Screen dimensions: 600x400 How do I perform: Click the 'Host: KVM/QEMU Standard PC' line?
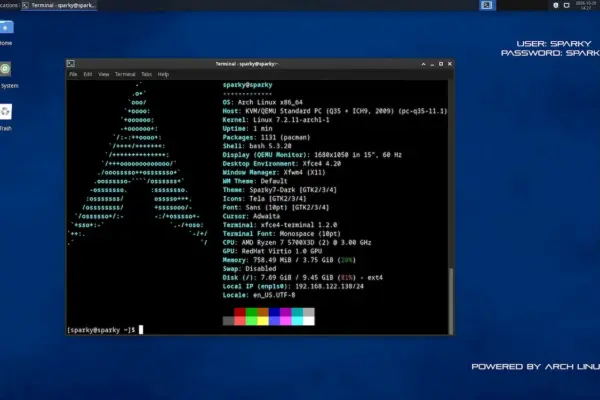point(335,111)
